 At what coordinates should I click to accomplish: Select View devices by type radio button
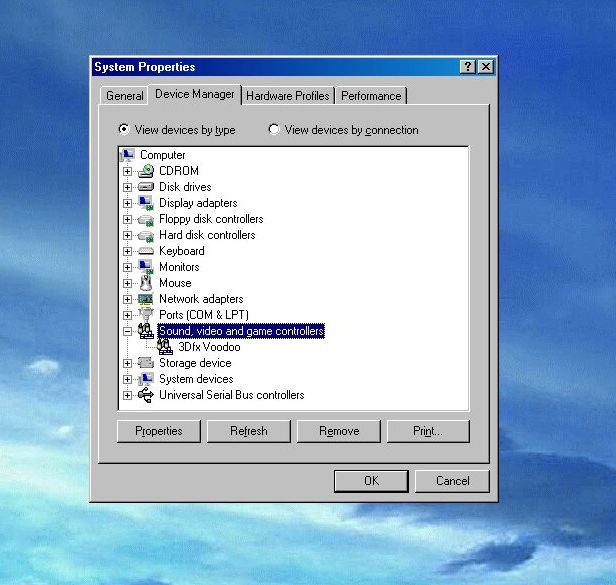pos(124,129)
